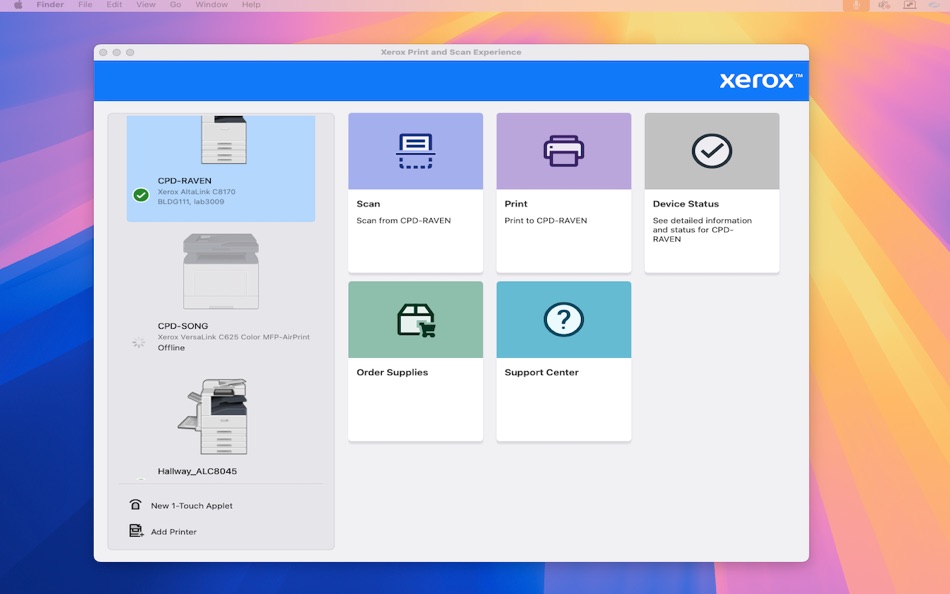Open the Finder menu
Viewport: 950px width, 594px height.
coord(50,5)
